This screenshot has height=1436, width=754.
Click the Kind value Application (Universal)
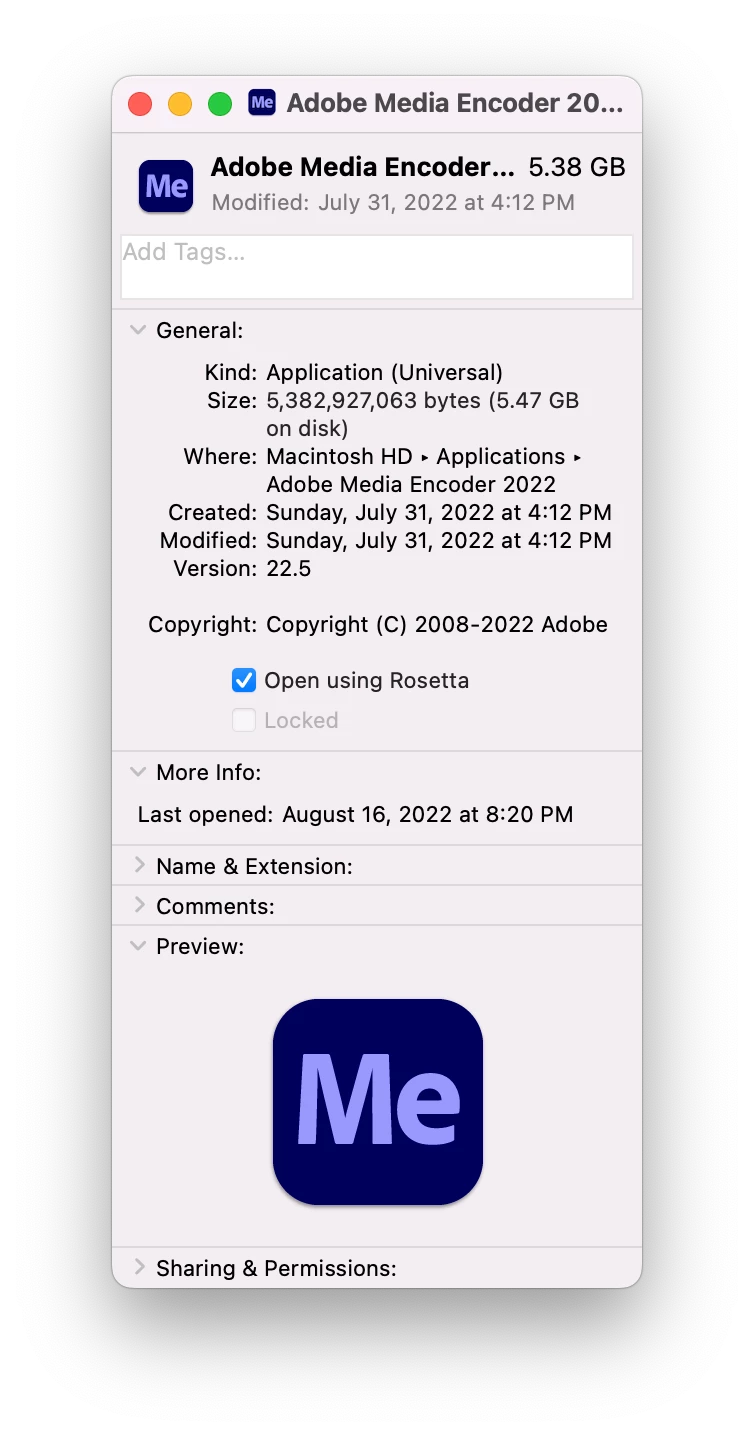[385, 373]
